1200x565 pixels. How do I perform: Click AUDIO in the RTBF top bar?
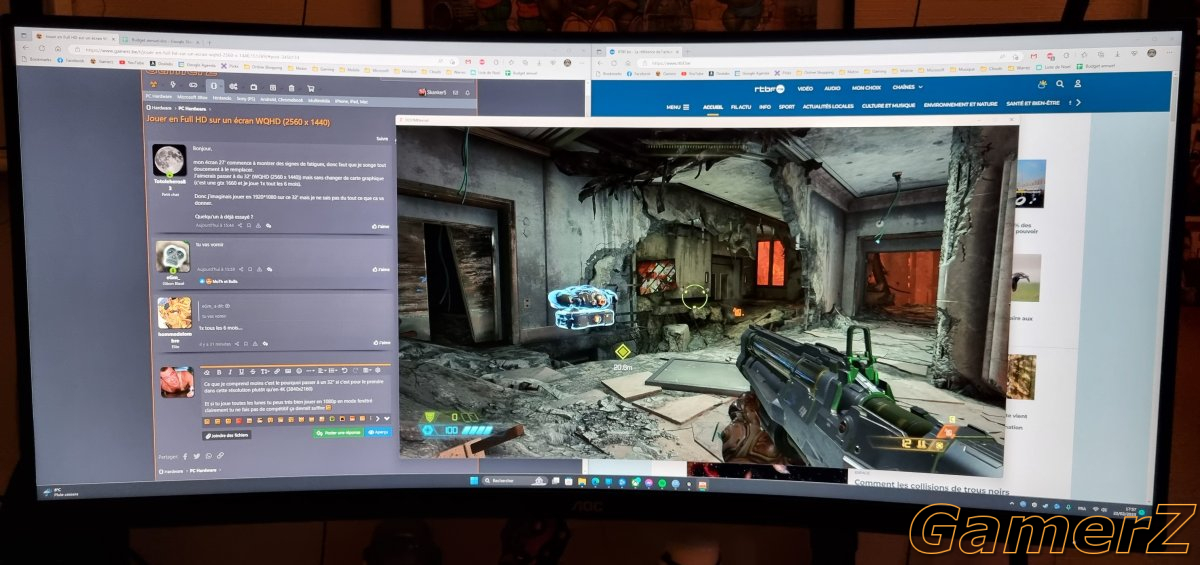pyautogui.click(x=832, y=88)
